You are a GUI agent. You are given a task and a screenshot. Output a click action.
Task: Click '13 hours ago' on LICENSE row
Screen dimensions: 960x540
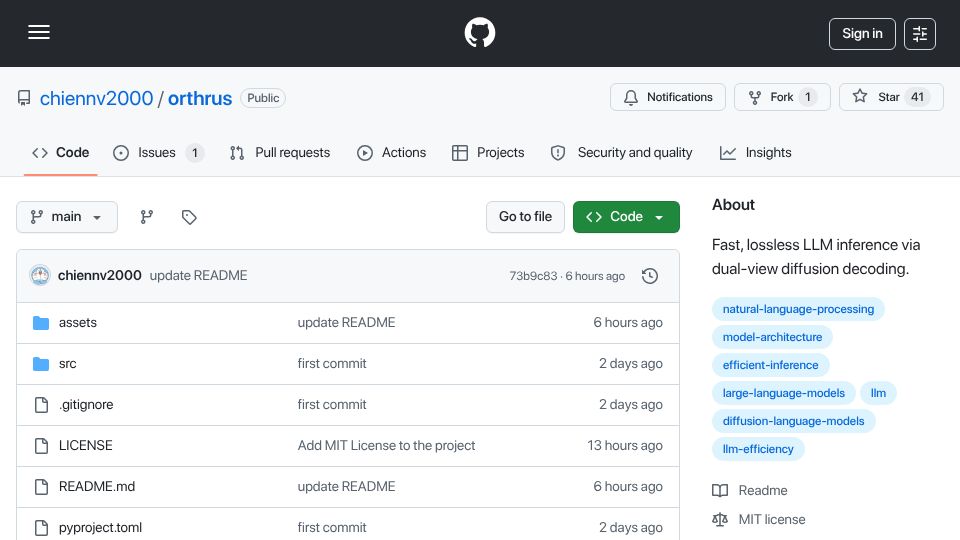[624, 446]
